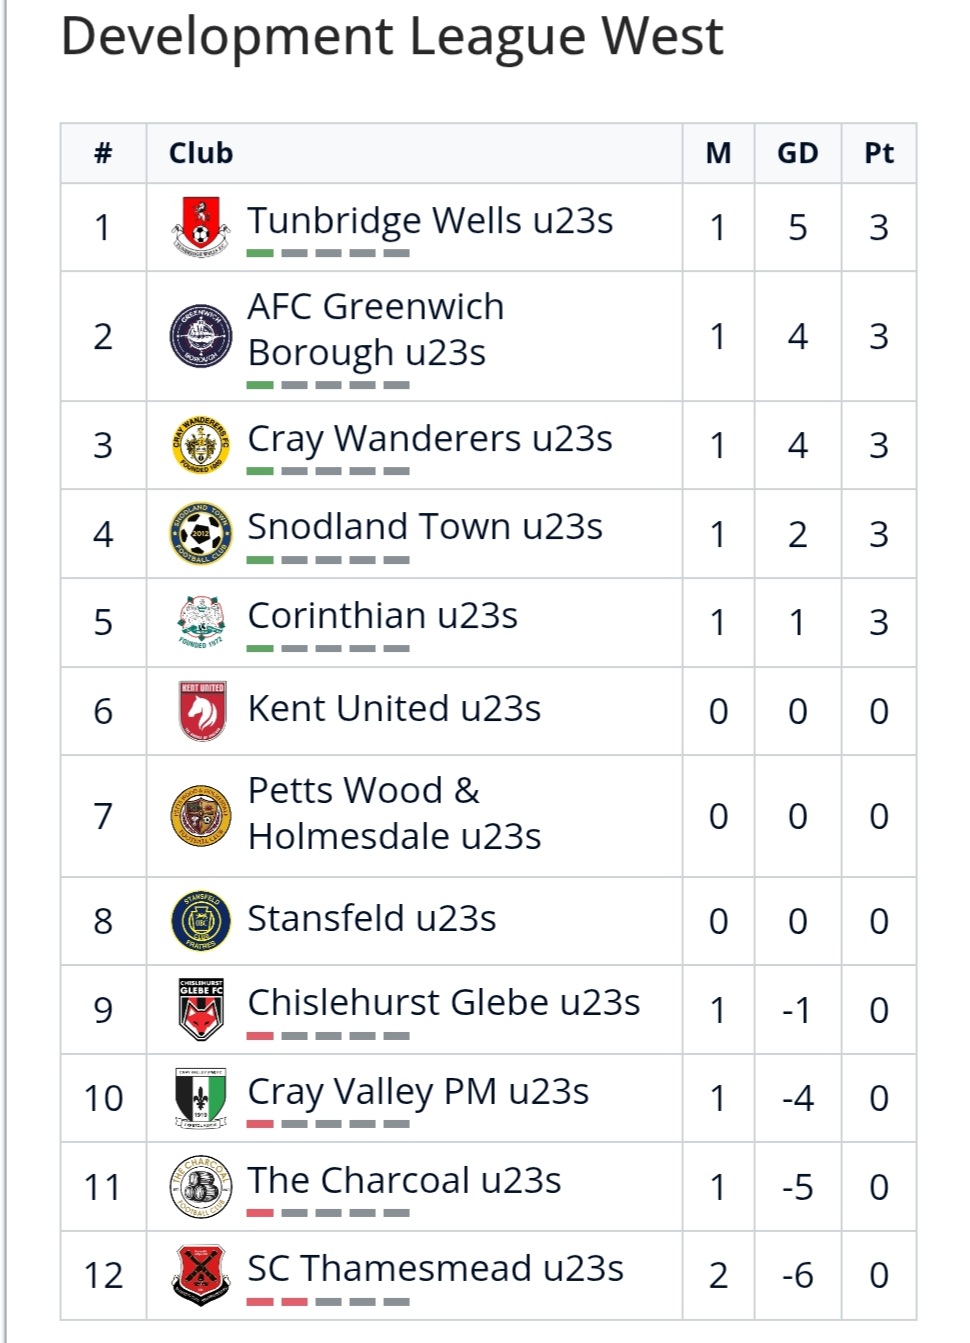
Task: Click the AFC Greenwich Borough crest icon
Action: click(x=200, y=337)
